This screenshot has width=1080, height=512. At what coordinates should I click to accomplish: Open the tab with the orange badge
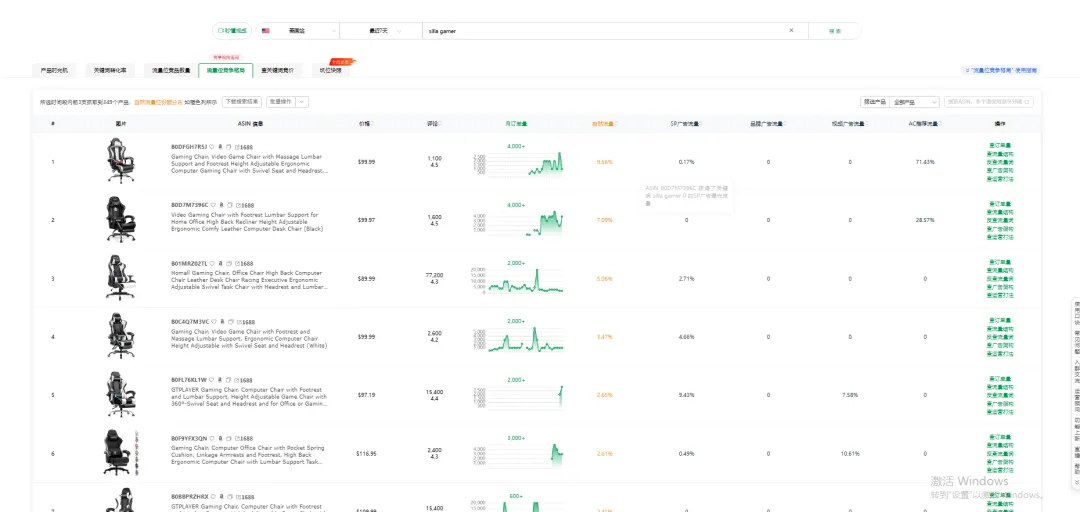click(331, 70)
